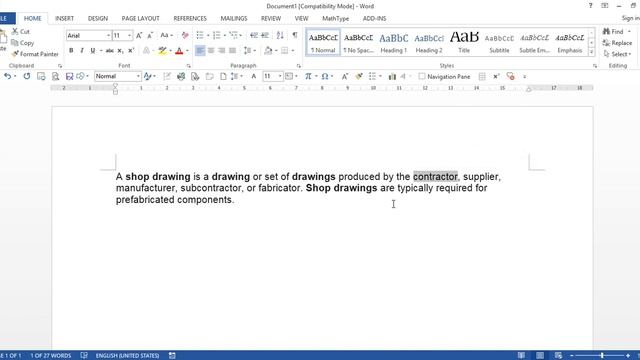Open Change Case dropdown
The width and height of the screenshot is (640, 360).
(x=167, y=36)
